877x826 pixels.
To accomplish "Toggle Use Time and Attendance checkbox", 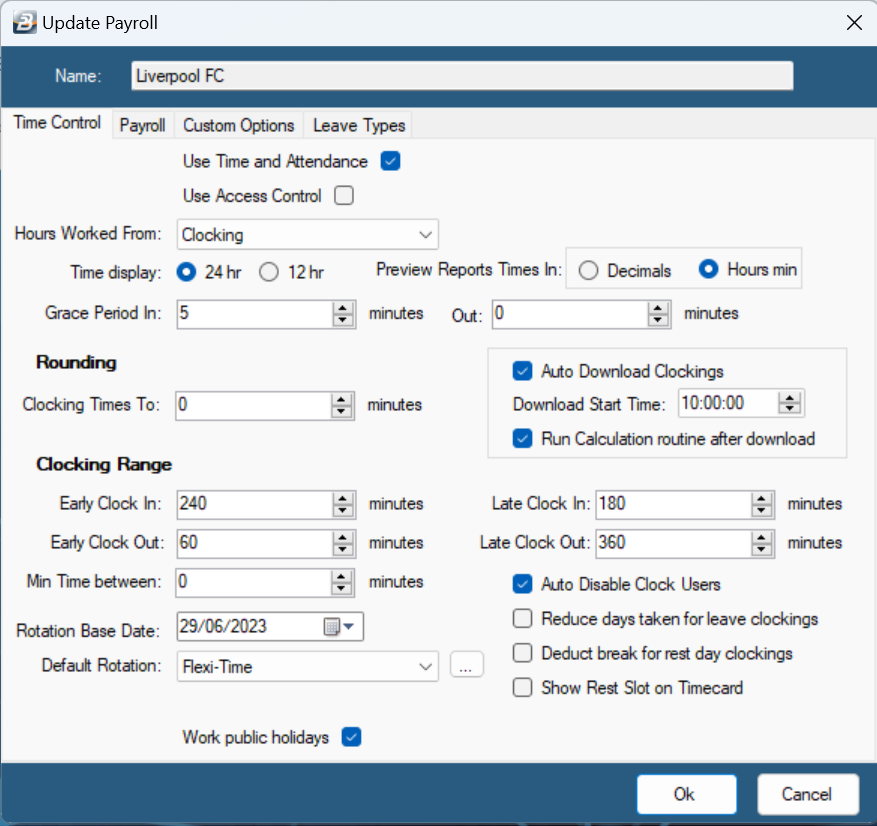I will (x=390, y=162).
